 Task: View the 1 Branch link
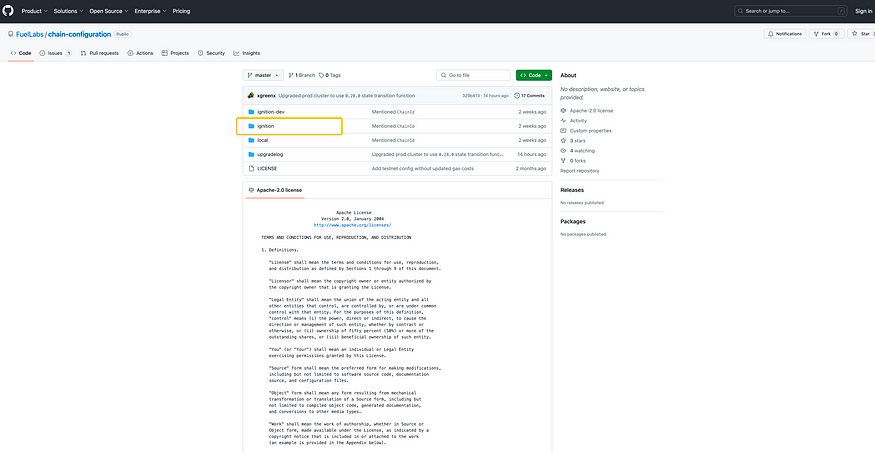(301, 75)
